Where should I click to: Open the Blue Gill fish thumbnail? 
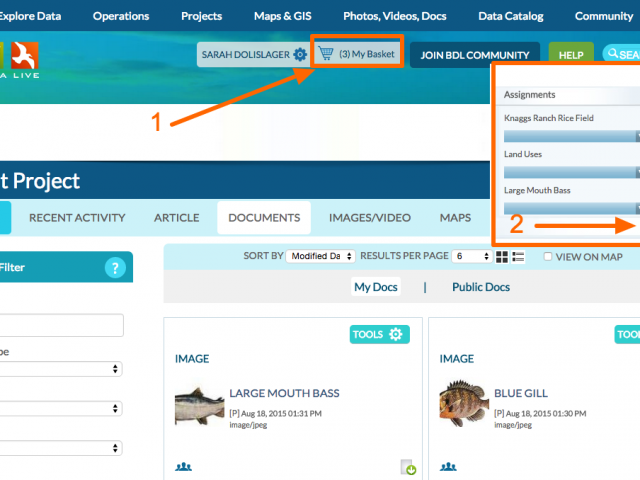tap(464, 404)
